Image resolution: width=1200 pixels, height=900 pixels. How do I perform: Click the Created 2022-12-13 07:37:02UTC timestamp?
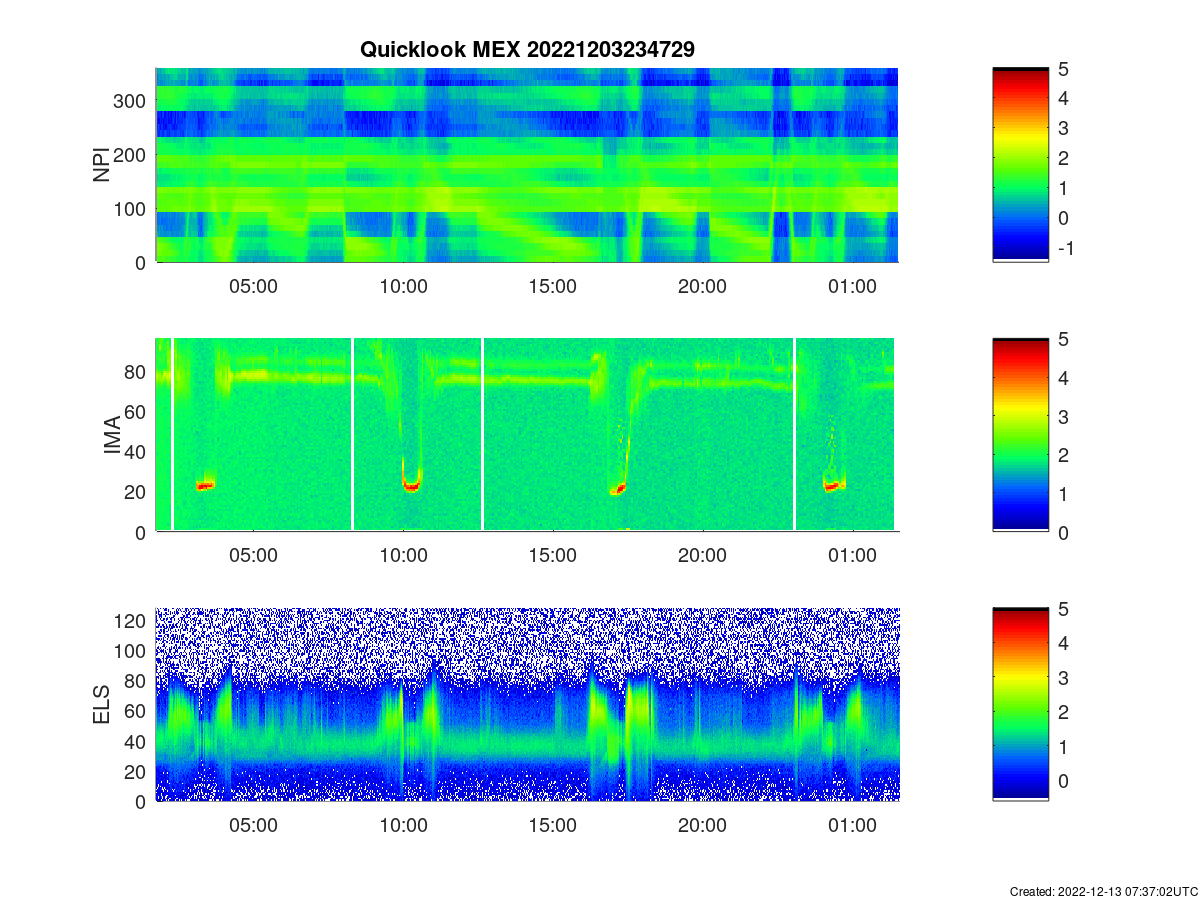1103,891
